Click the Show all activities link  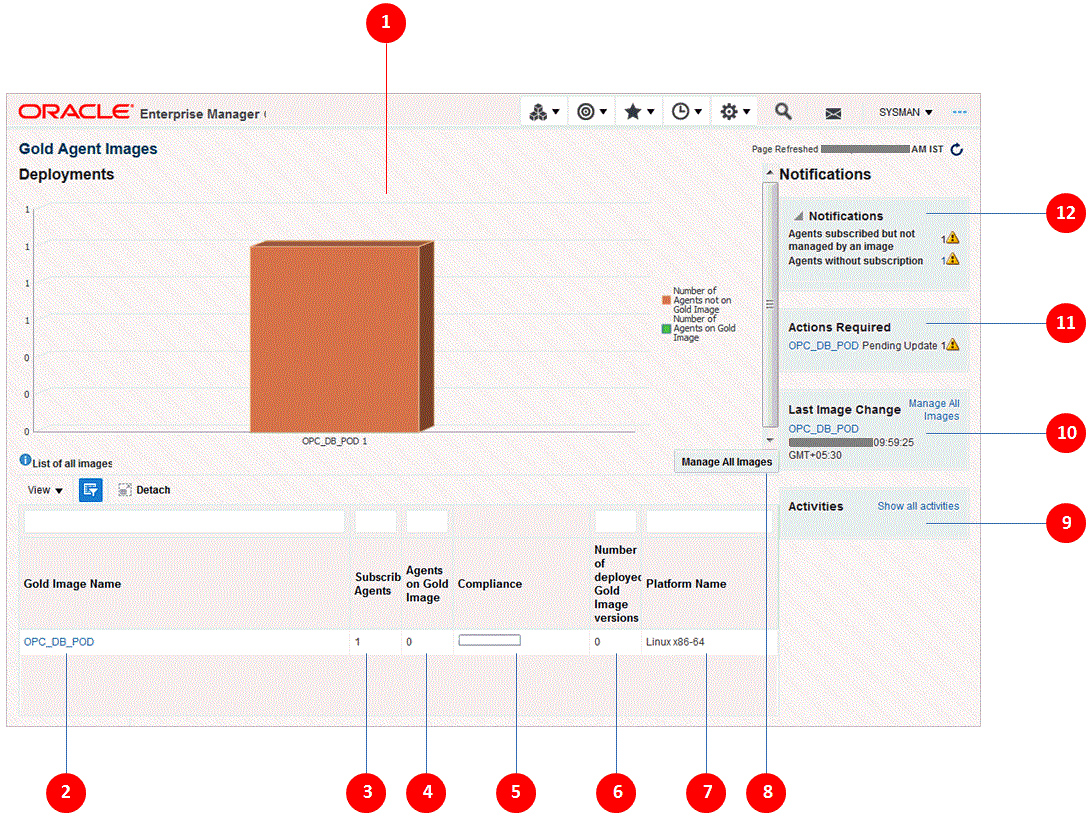point(918,506)
